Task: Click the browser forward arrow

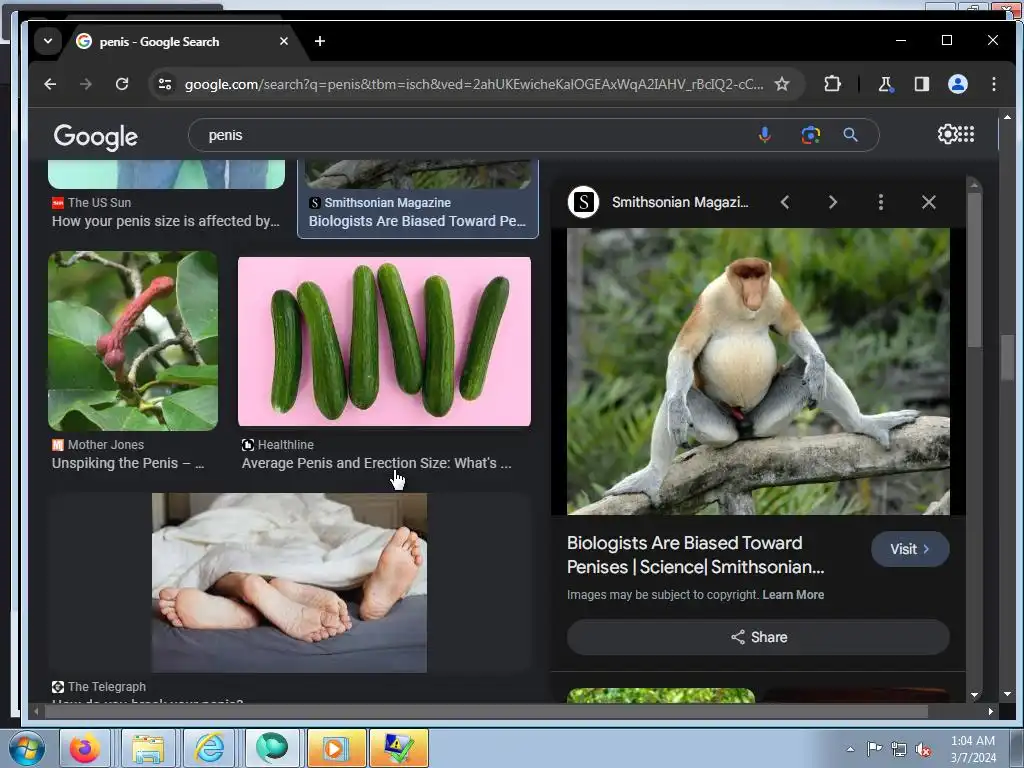Action: click(x=86, y=84)
